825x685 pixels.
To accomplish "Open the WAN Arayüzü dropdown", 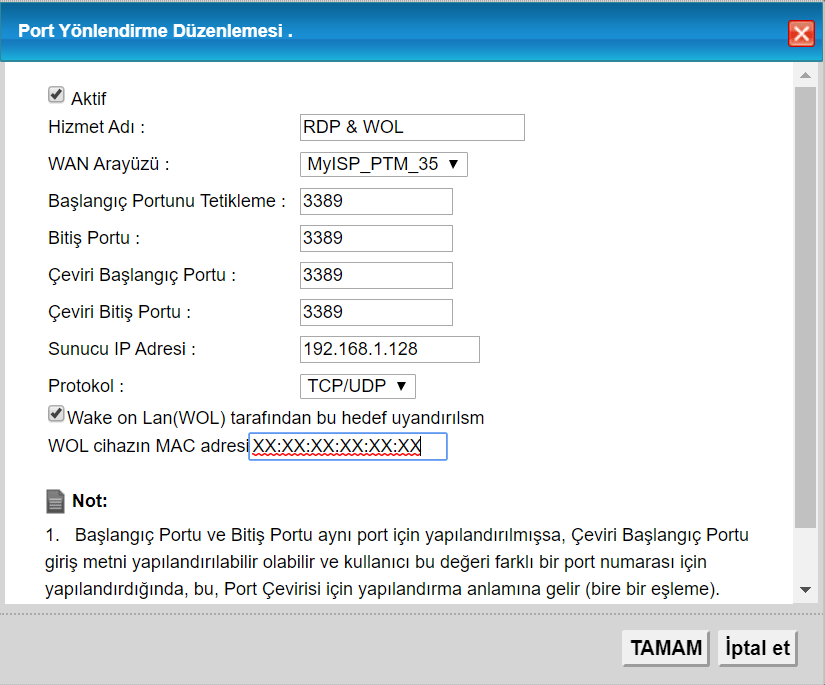I will click(x=383, y=164).
